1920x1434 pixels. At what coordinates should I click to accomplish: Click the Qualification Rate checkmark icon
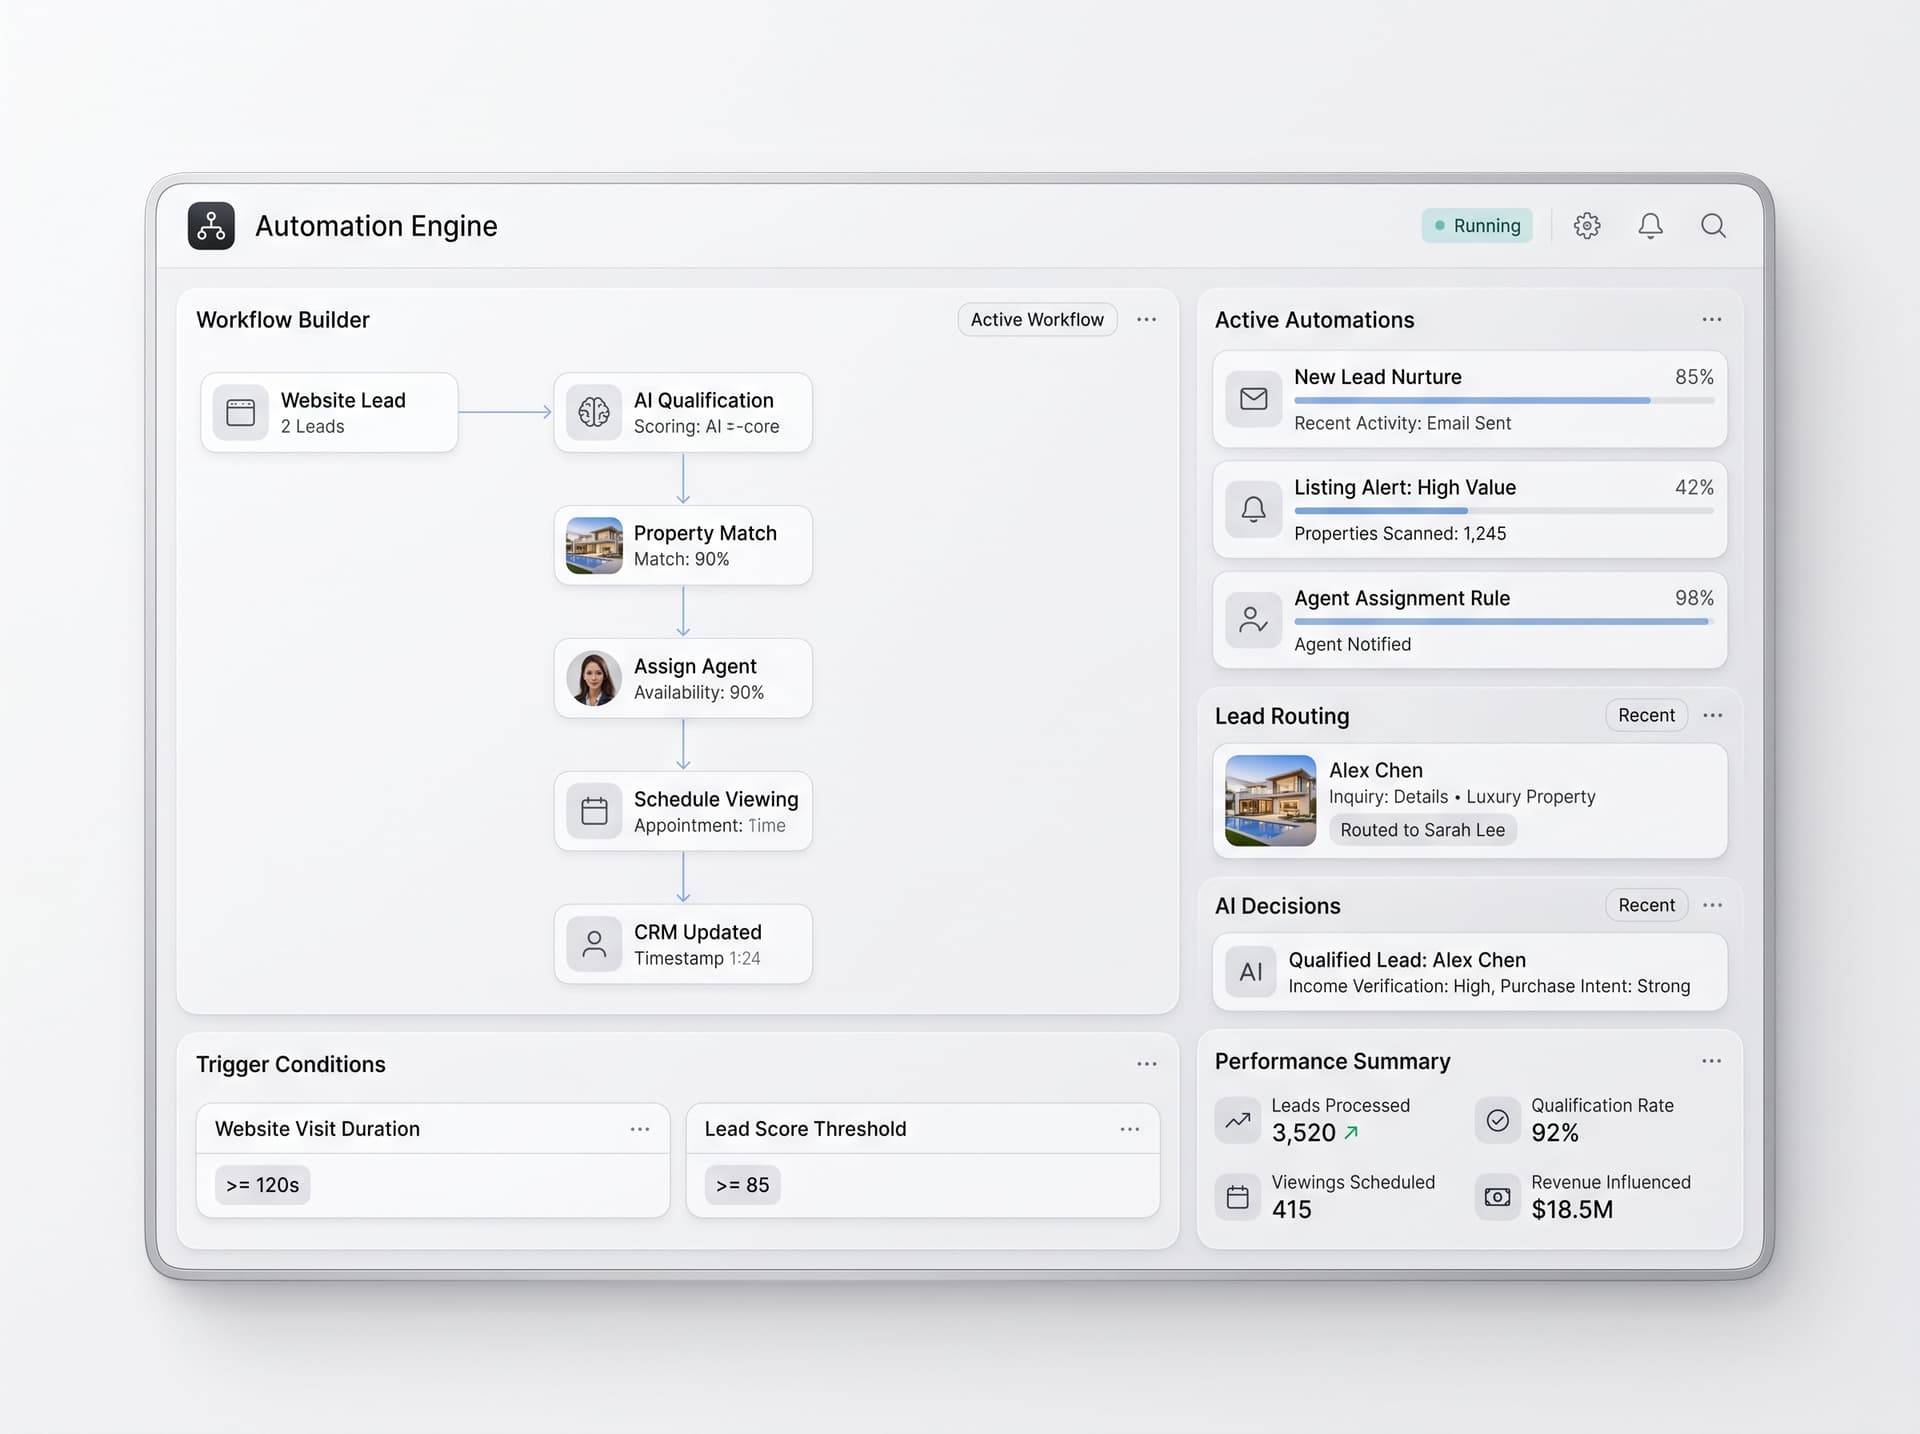[1497, 1120]
